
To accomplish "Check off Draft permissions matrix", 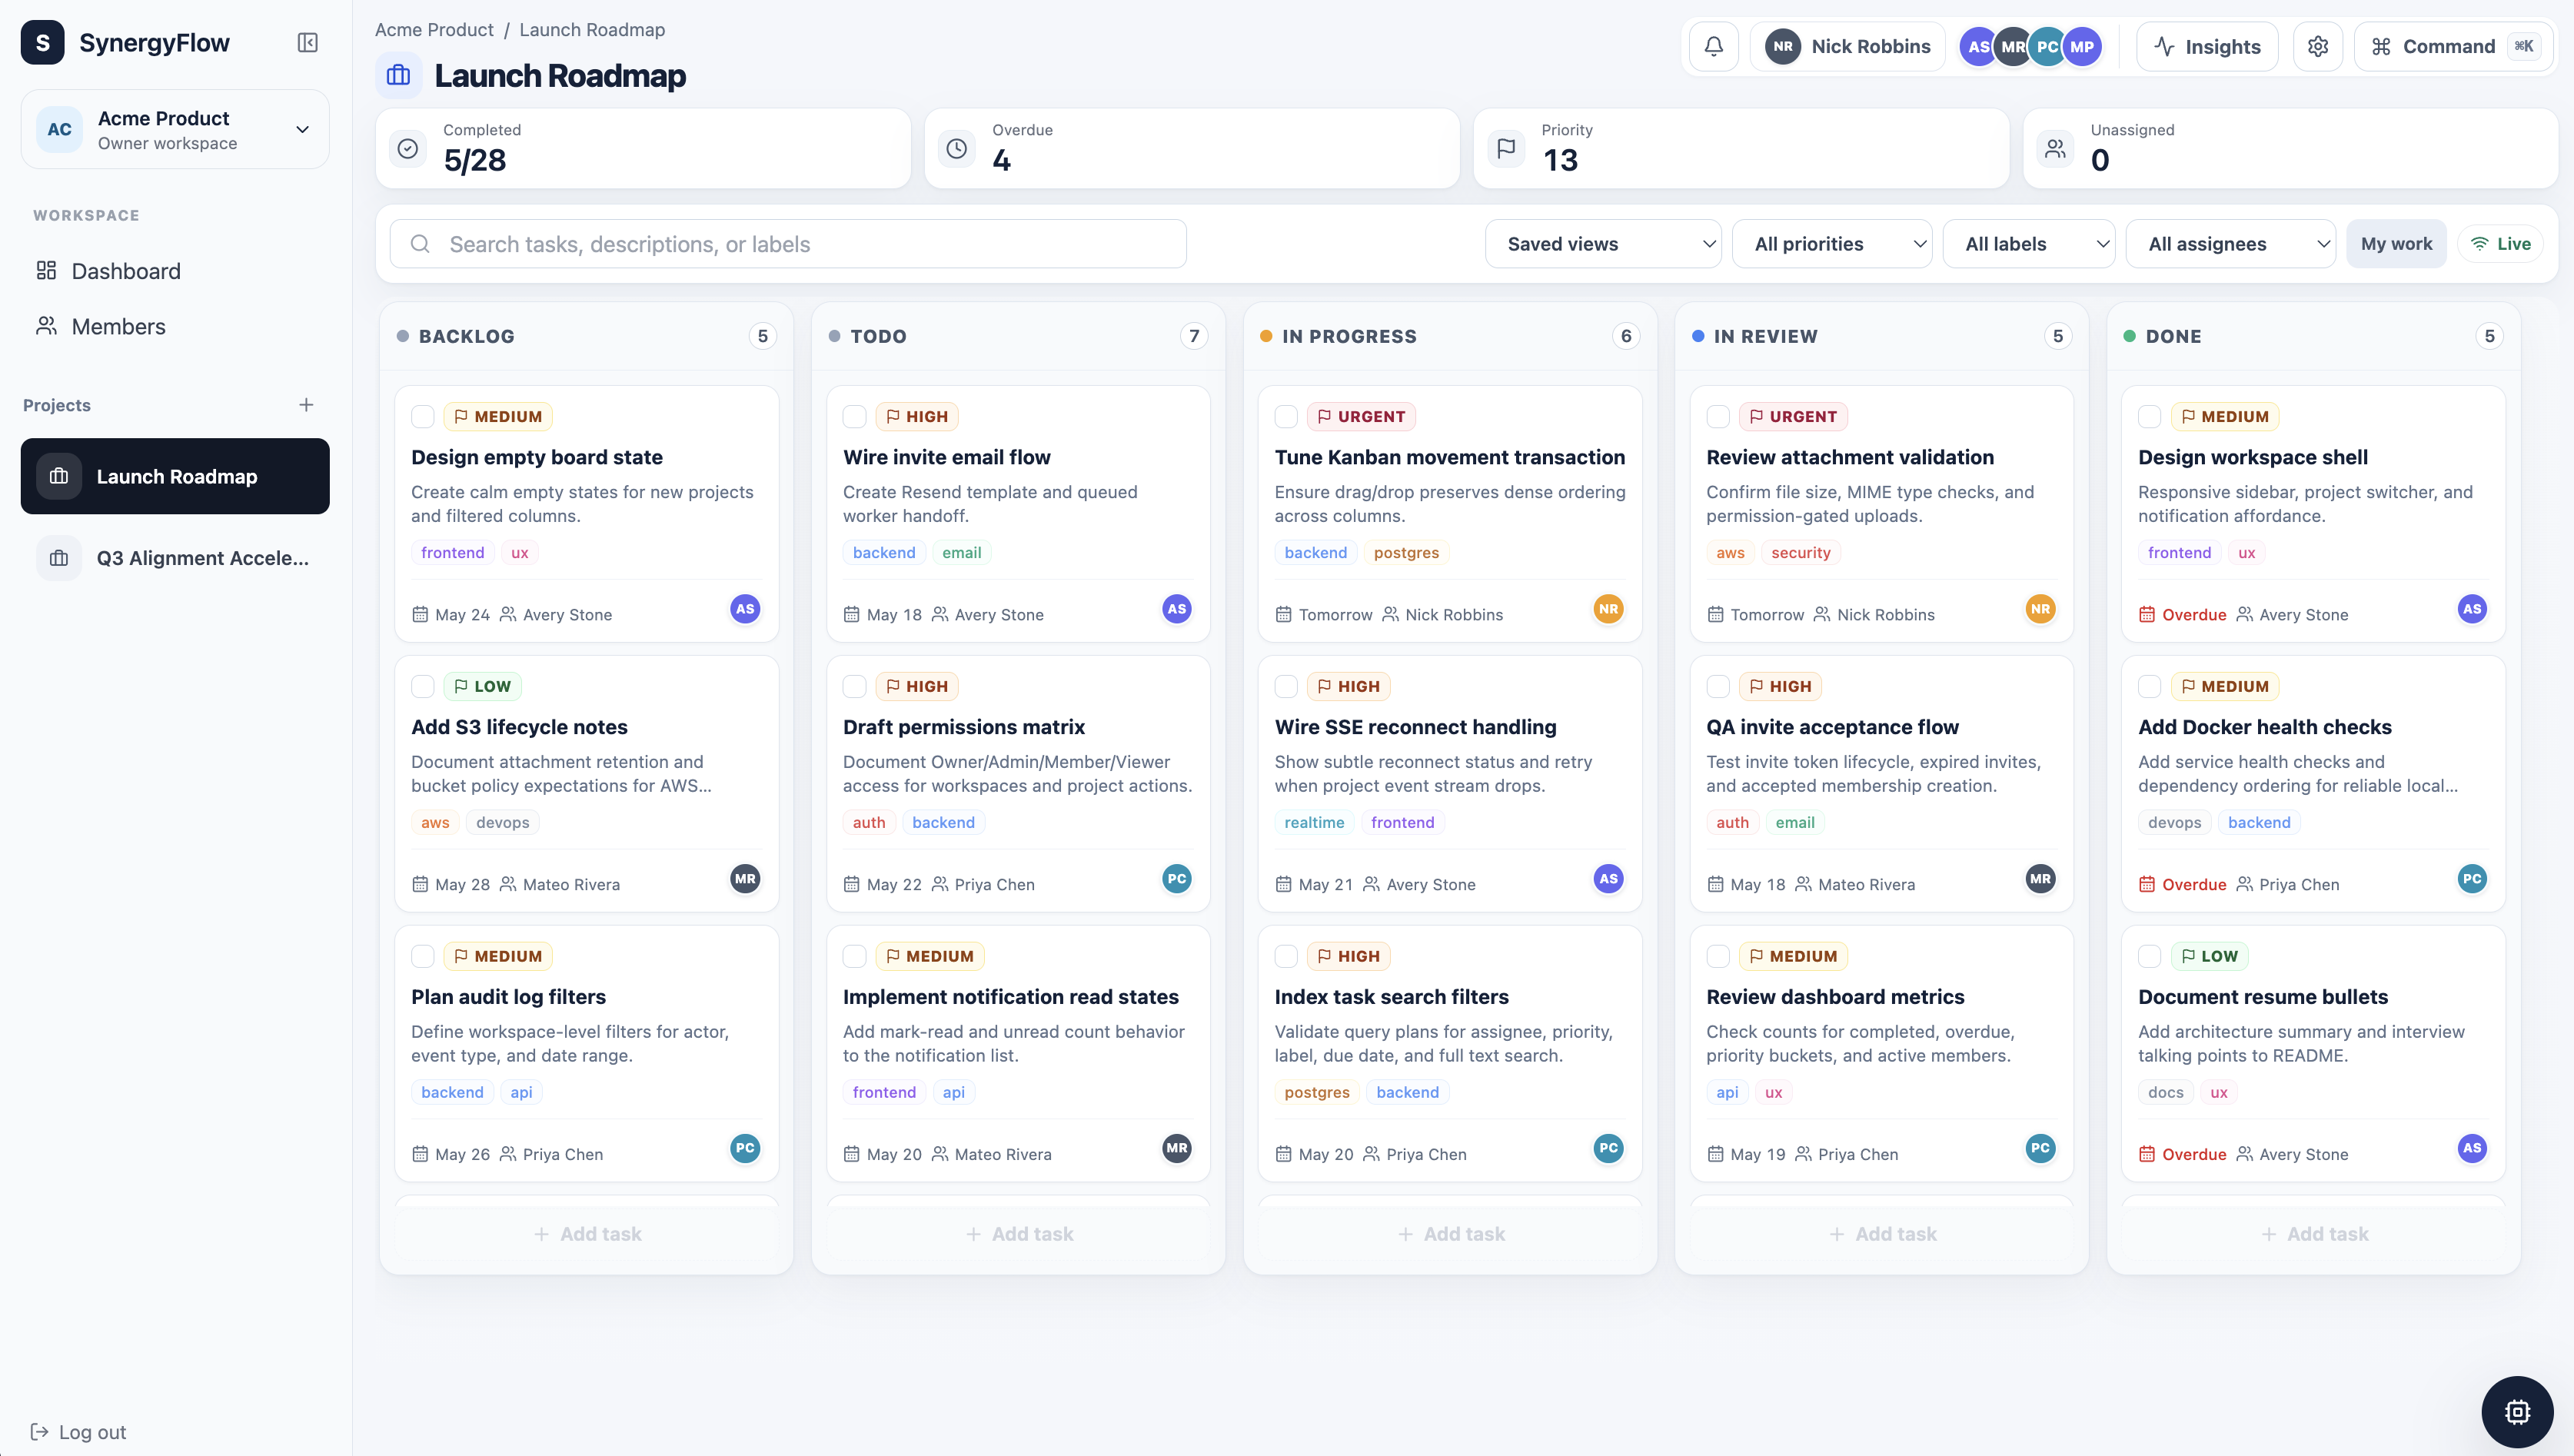I will (855, 687).
